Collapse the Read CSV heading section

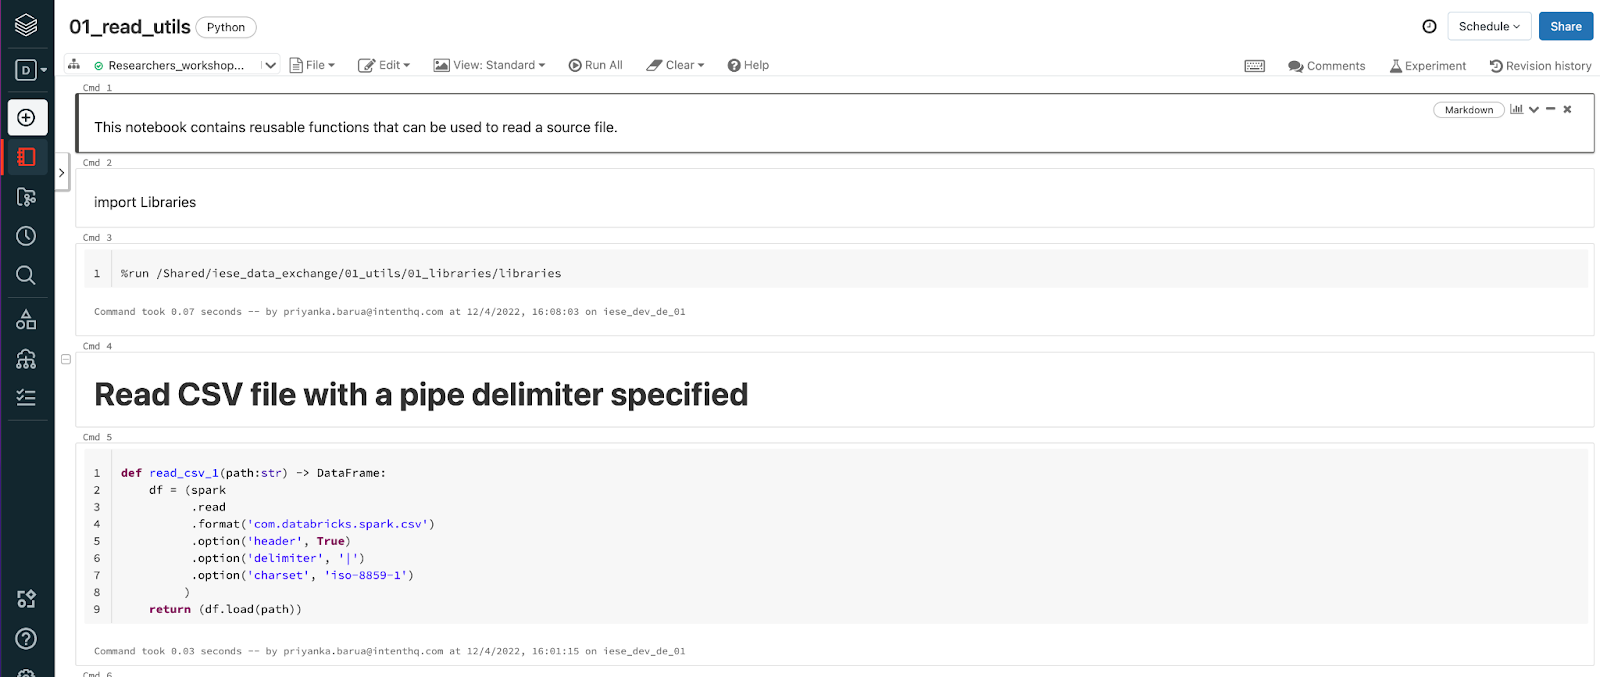click(x=66, y=359)
